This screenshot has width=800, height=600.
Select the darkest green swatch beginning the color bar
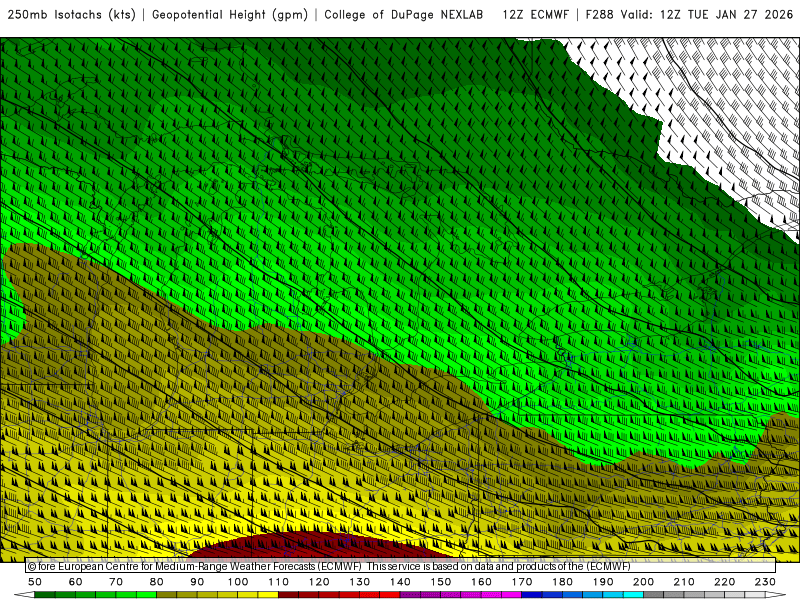click(45, 594)
